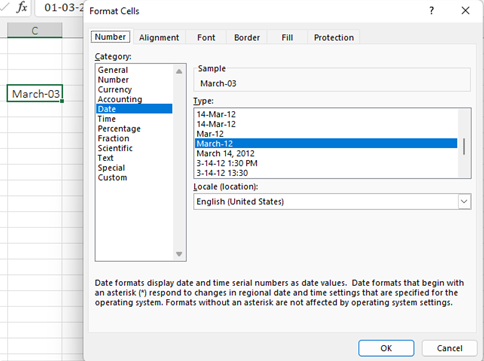
Task: Click the cell showing March-03
Action: [35, 94]
